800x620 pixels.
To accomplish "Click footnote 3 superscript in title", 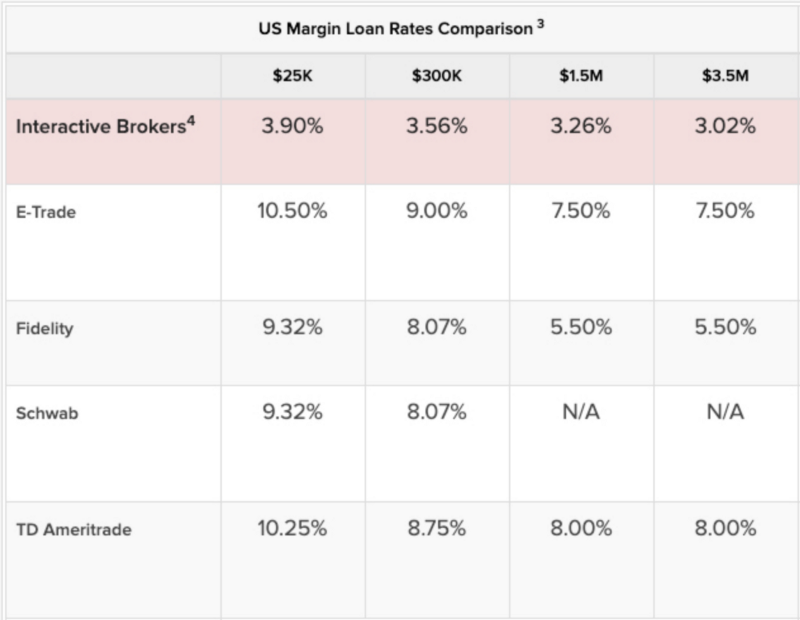I will (540, 22).
